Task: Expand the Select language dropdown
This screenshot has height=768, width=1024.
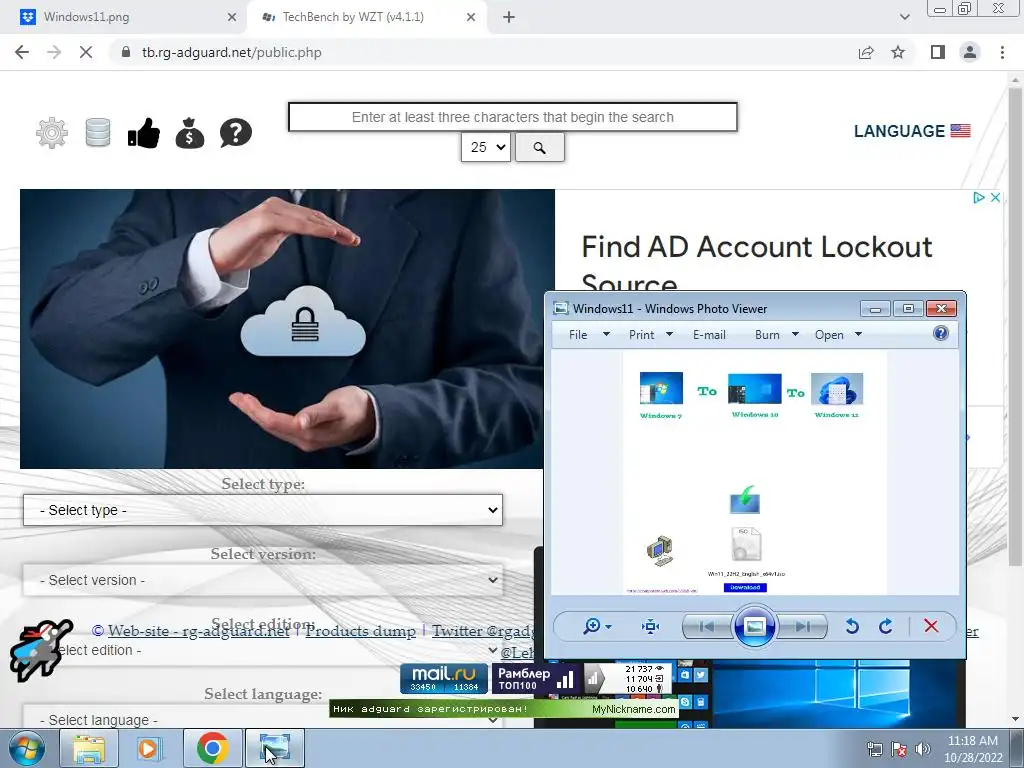Action: [x=263, y=718]
